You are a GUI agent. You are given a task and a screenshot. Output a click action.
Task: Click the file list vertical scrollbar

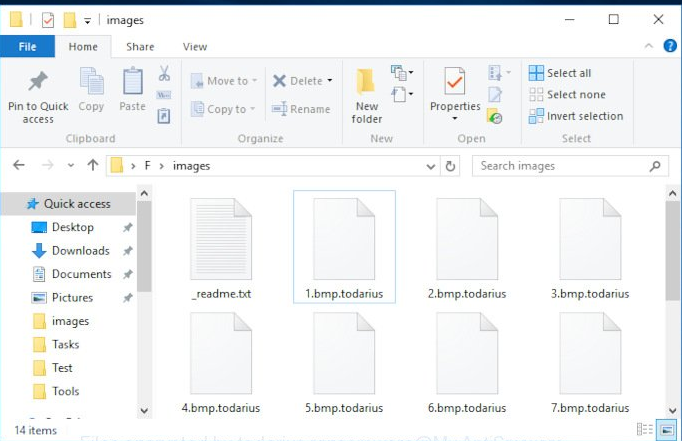(x=673, y=250)
